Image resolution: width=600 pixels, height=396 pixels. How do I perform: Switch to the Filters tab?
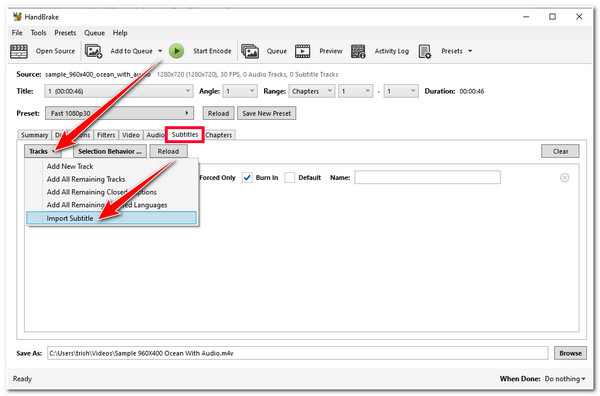point(106,135)
